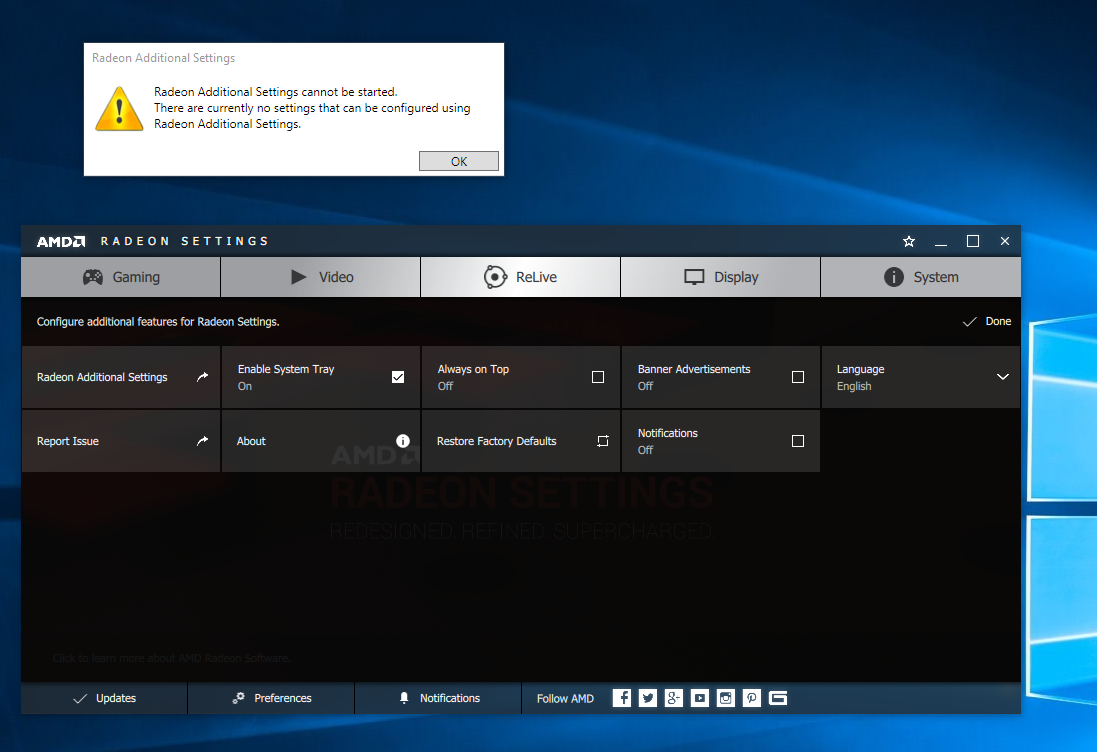The image size is (1097, 752).
Task: Click the info icon on About tile
Action: click(403, 441)
